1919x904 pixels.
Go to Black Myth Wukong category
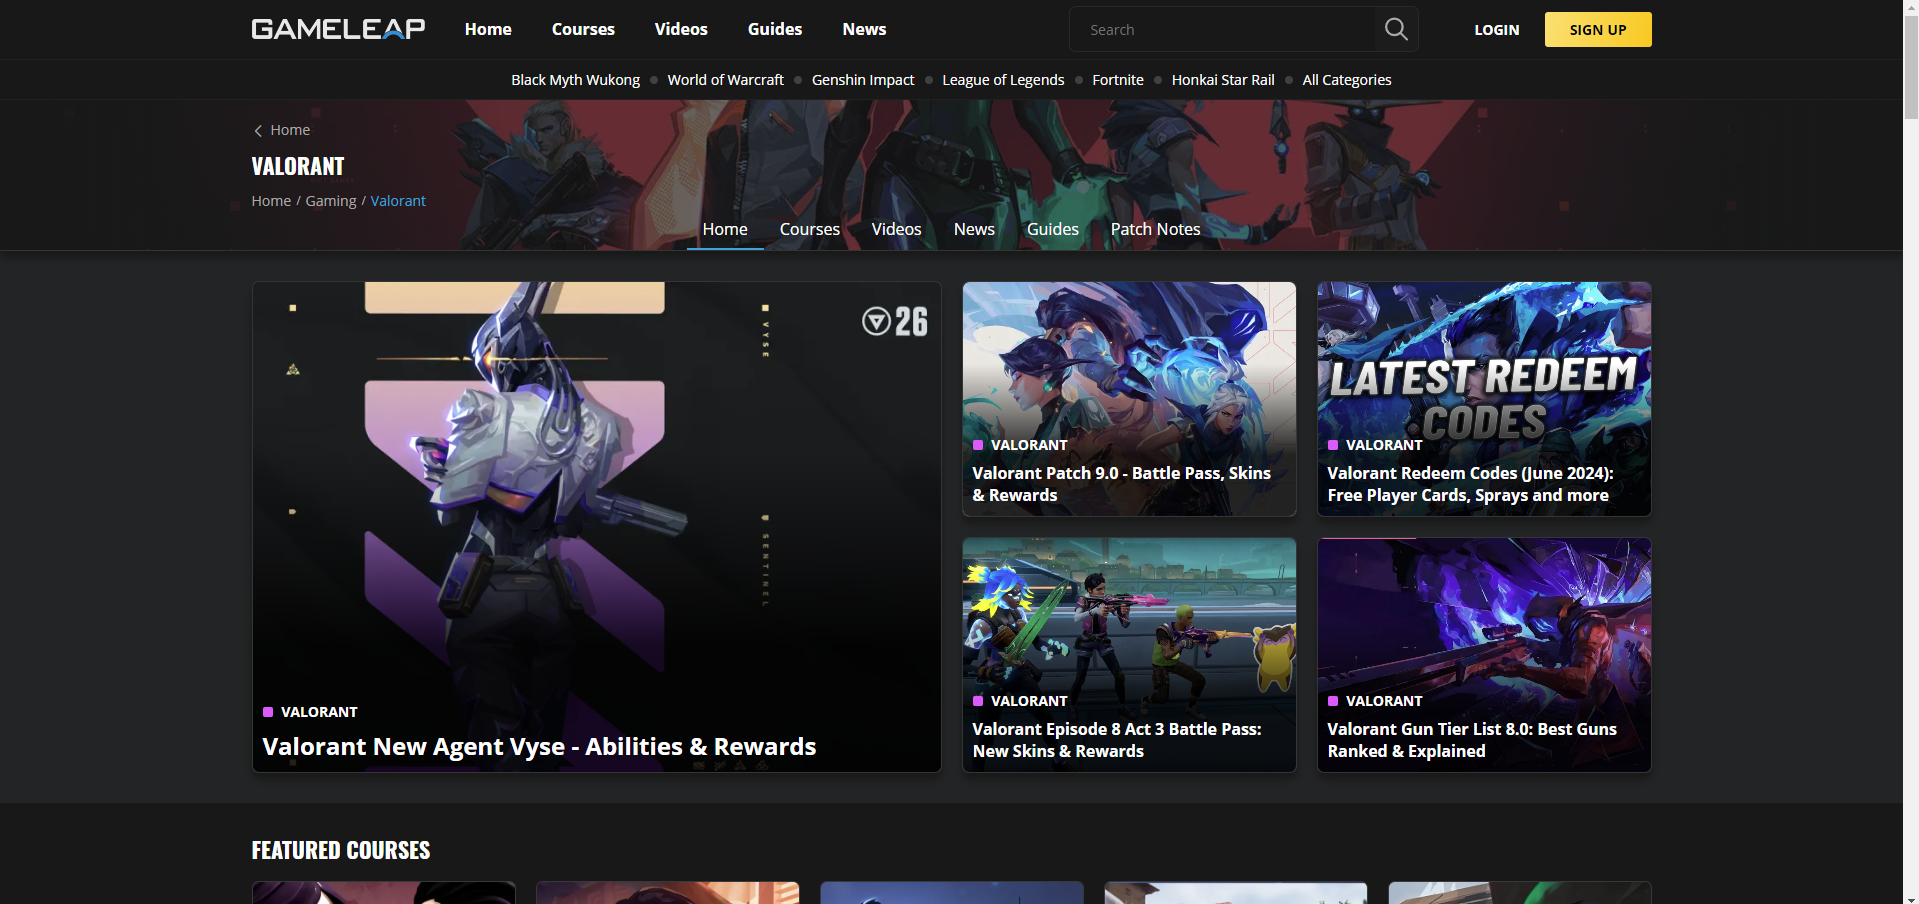[x=575, y=80]
